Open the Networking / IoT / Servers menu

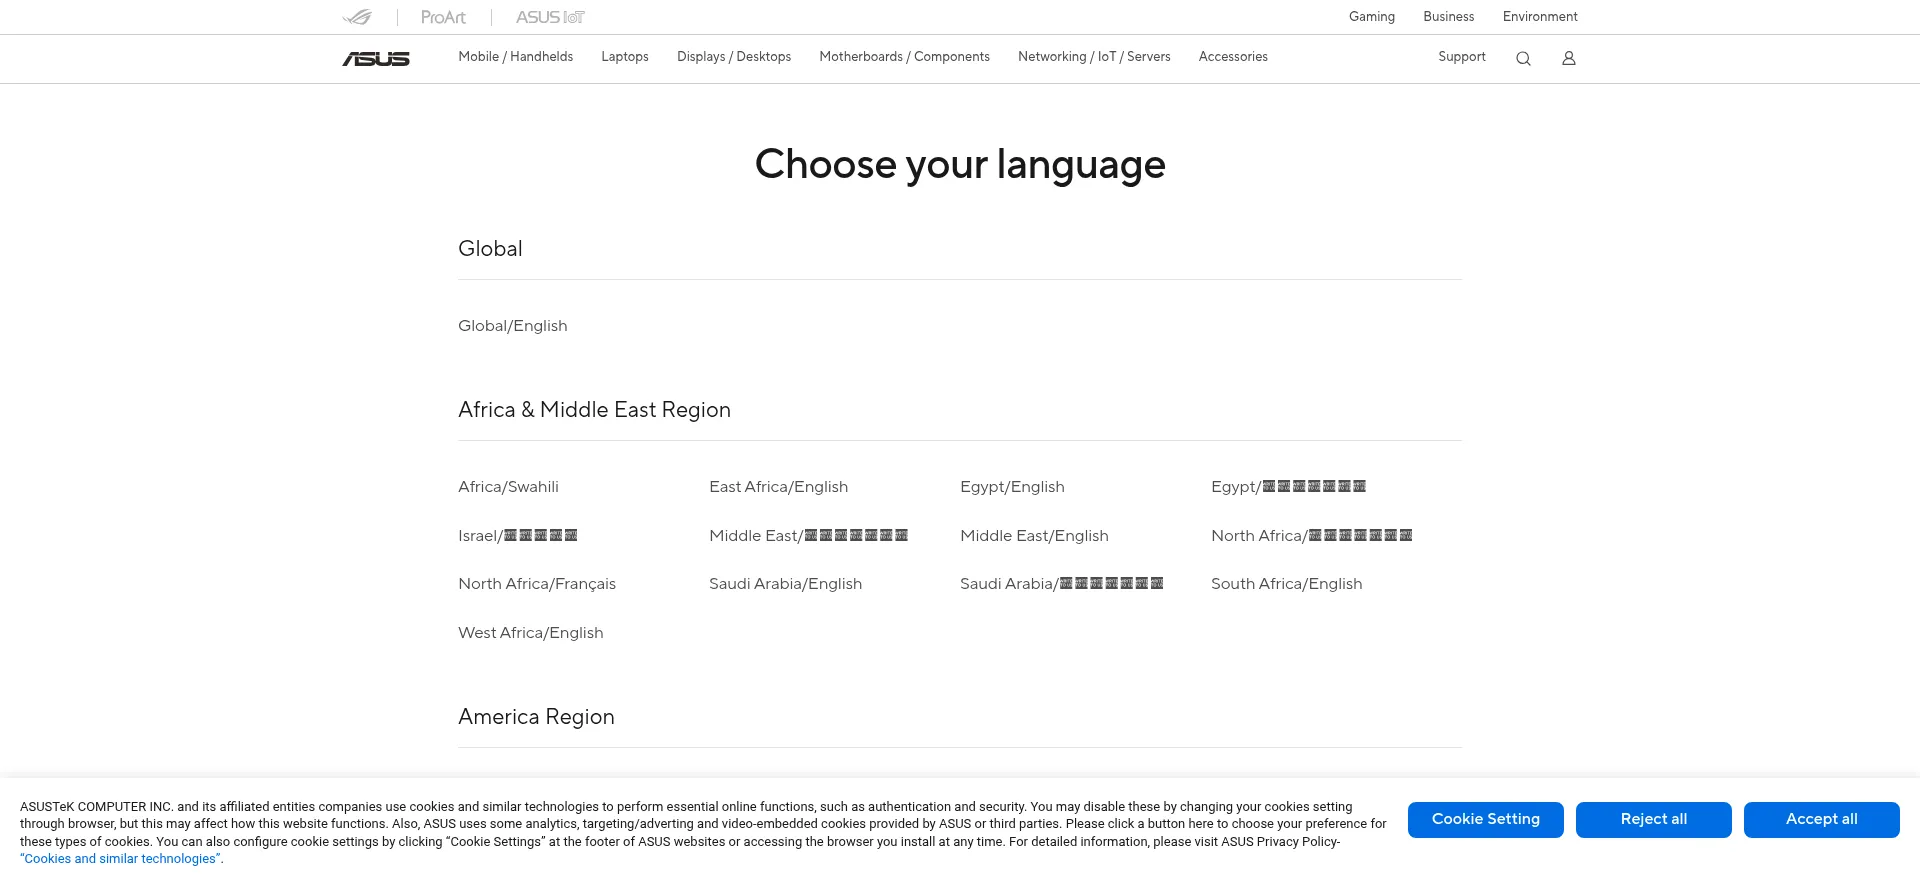(x=1094, y=57)
